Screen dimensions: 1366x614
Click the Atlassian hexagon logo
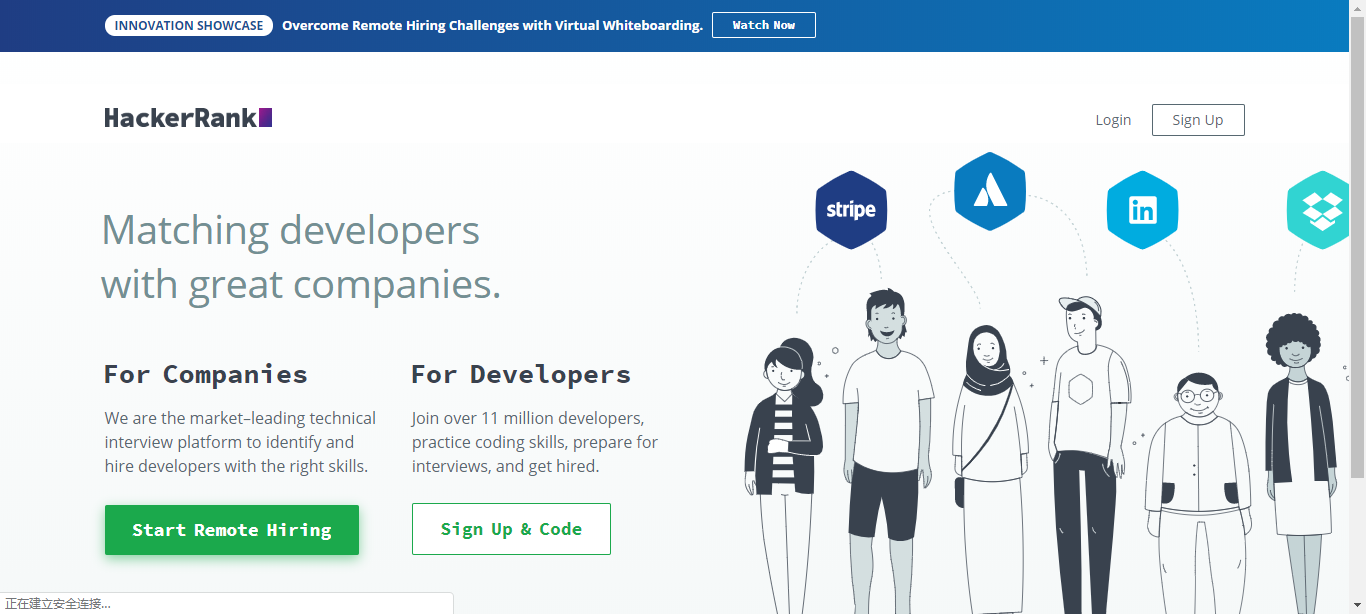[990, 191]
